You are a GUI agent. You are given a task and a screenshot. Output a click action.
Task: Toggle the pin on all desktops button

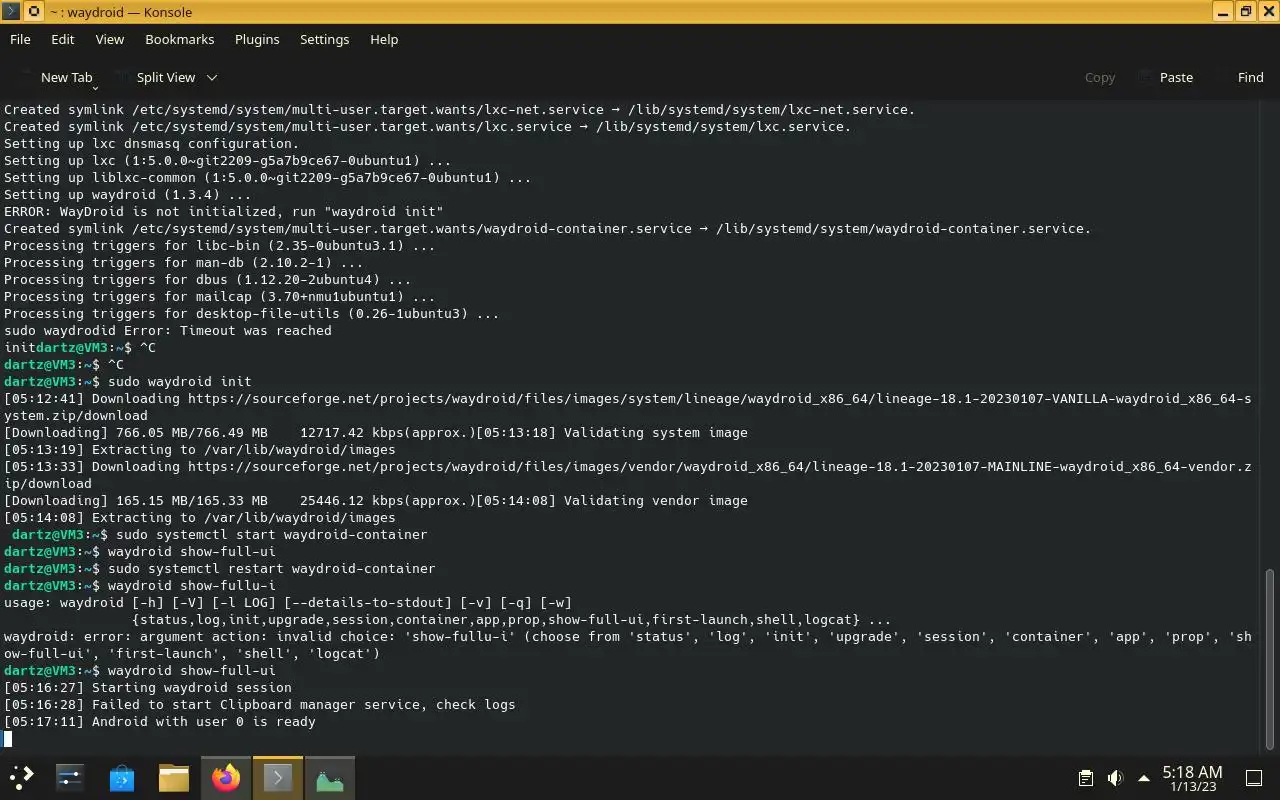(33, 12)
